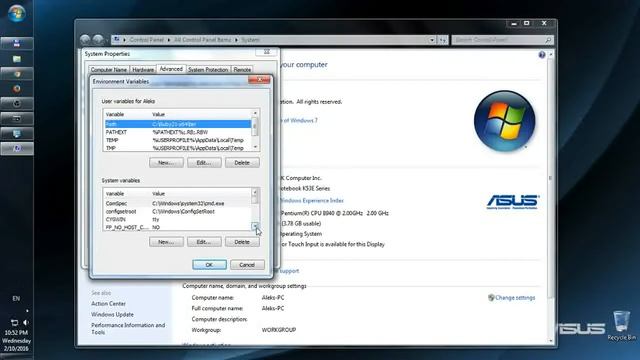Screen dimensions: 640x360
Task: Click the EN language indicator
Action: click(16, 298)
